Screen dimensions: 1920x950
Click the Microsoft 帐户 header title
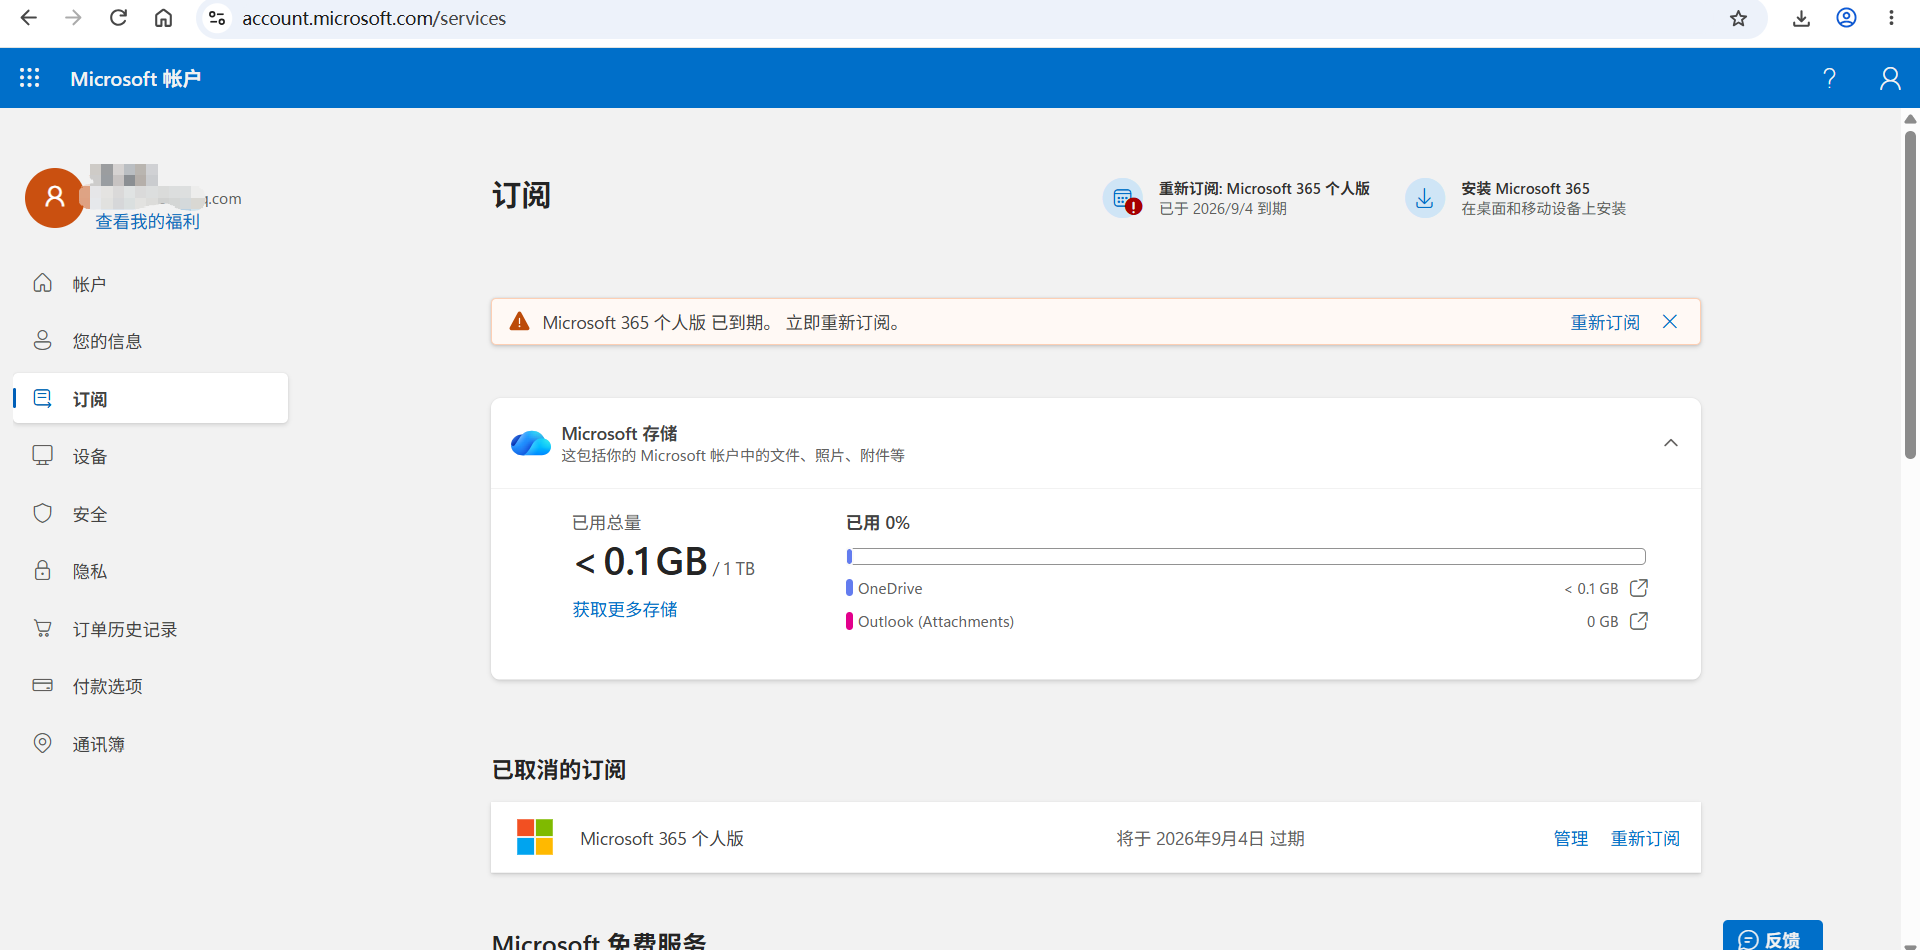coord(135,78)
